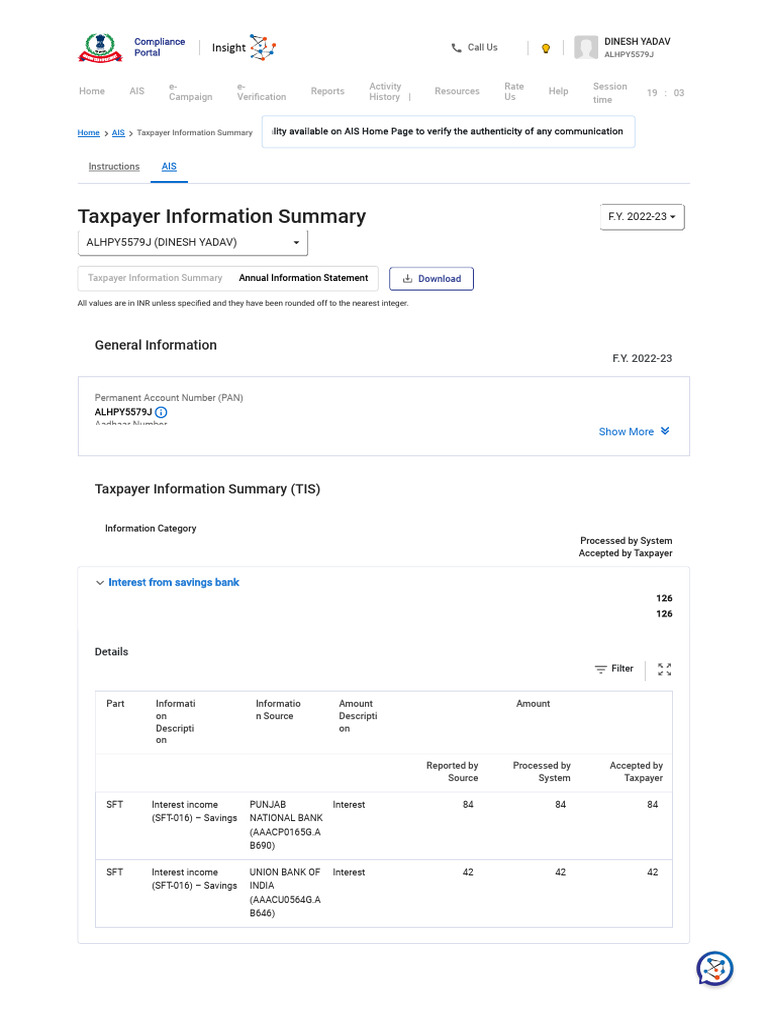Screen dimensions: 768x1024
Task: Open the e-Verification menu item
Action: (x=261, y=91)
